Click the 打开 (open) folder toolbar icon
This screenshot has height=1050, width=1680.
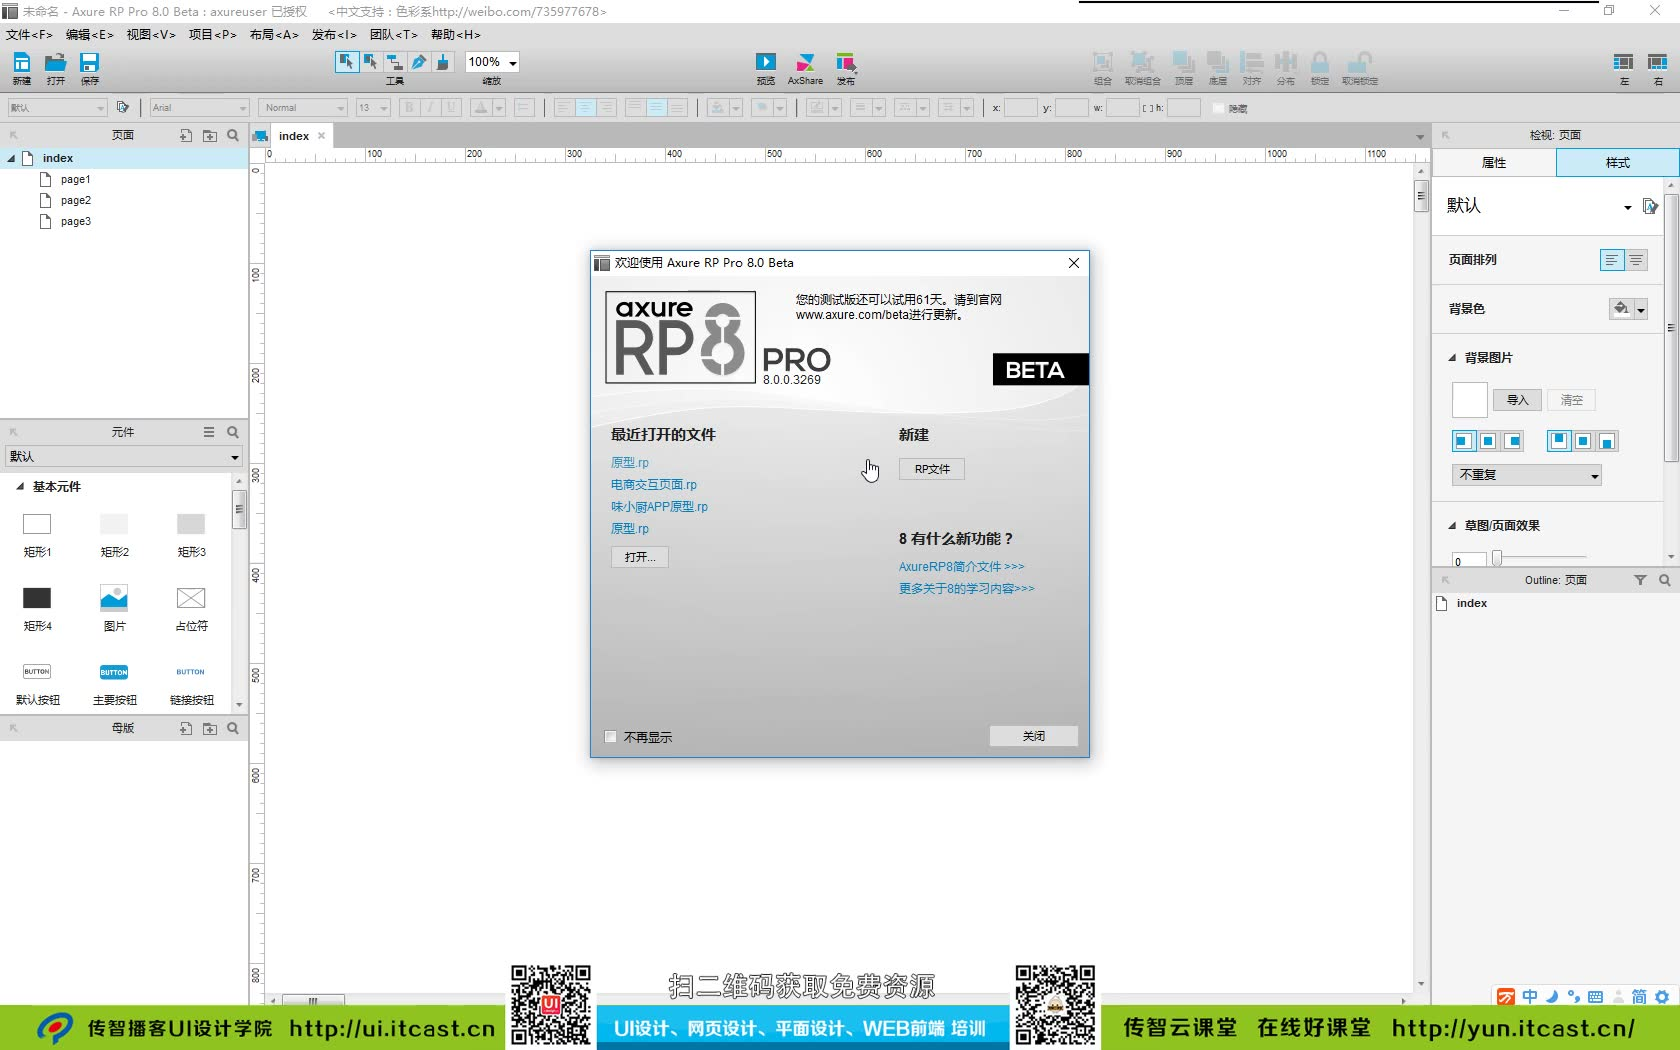pos(55,63)
